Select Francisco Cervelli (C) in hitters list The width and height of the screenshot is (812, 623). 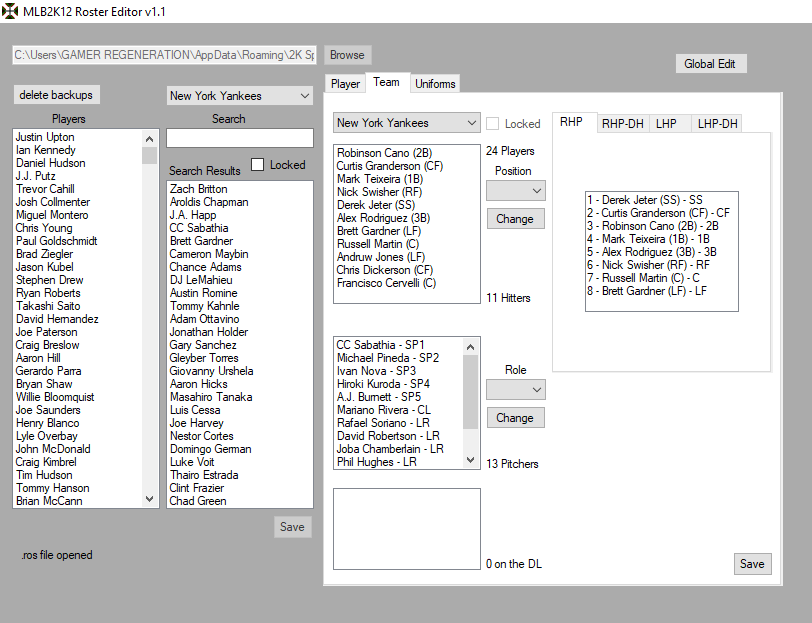click(x=386, y=283)
